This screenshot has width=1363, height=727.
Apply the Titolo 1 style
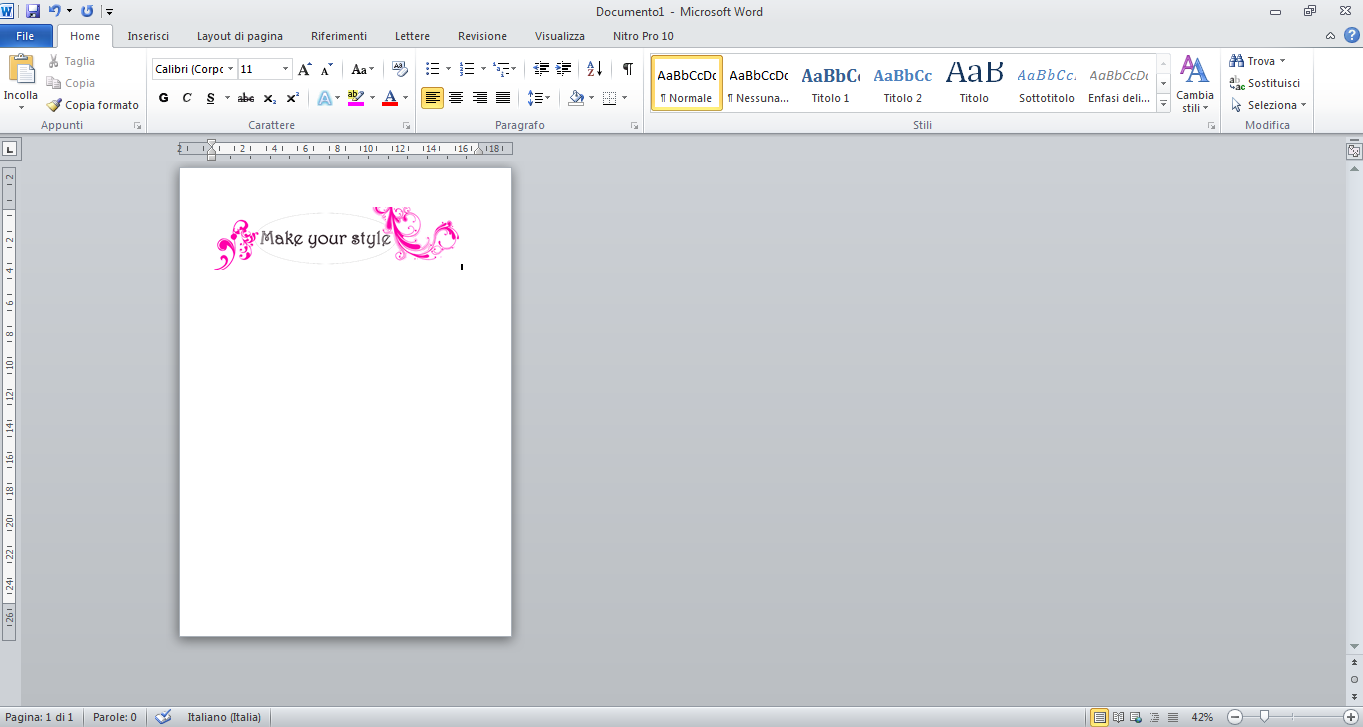click(830, 84)
